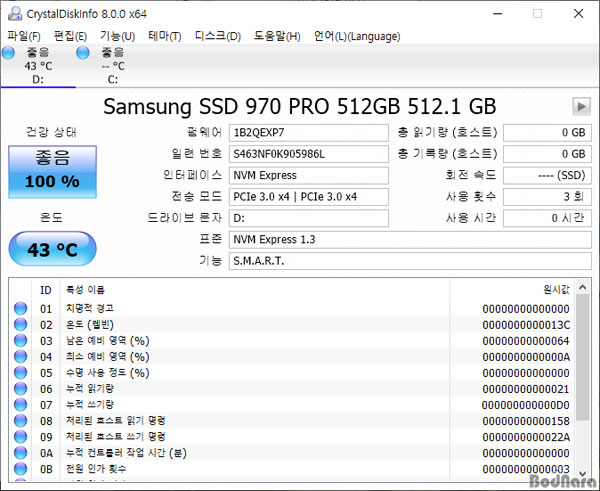Image resolution: width=600 pixels, height=491 pixels.
Task: Click raw value 00000000000000D0
Action: pyautogui.click(x=526, y=405)
